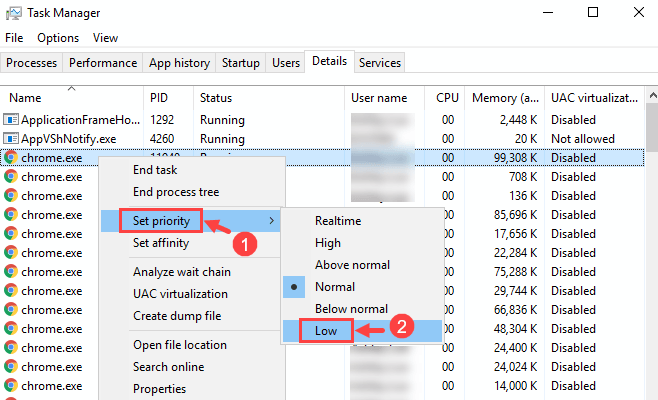Choose Set affinity from context menu

coord(193,243)
